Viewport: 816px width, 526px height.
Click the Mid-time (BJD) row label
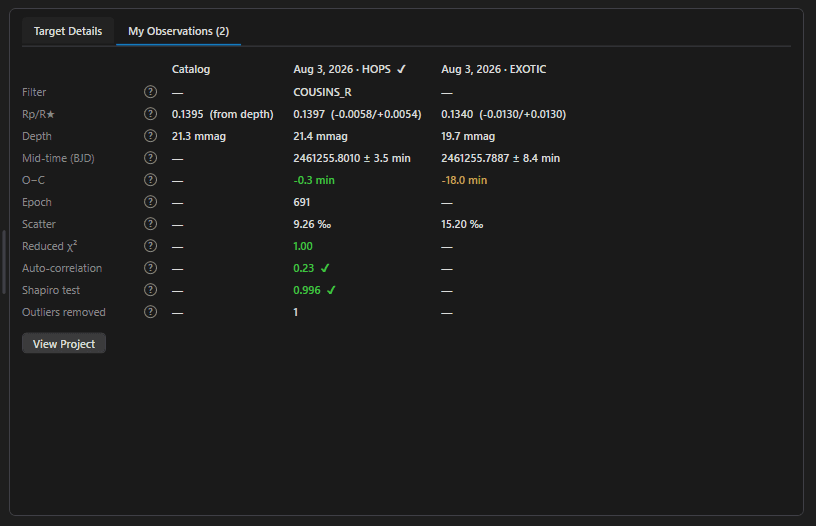pyautogui.click(x=58, y=158)
